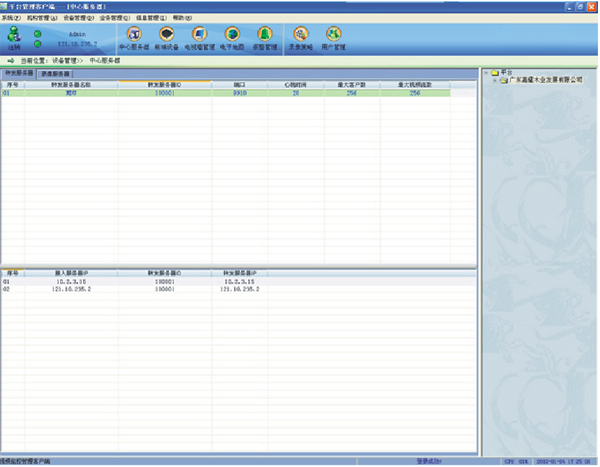The height and width of the screenshot is (467, 600).
Task: Open the 电视墙管理 toolbar icon
Action: pyautogui.click(x=200, y=38)
